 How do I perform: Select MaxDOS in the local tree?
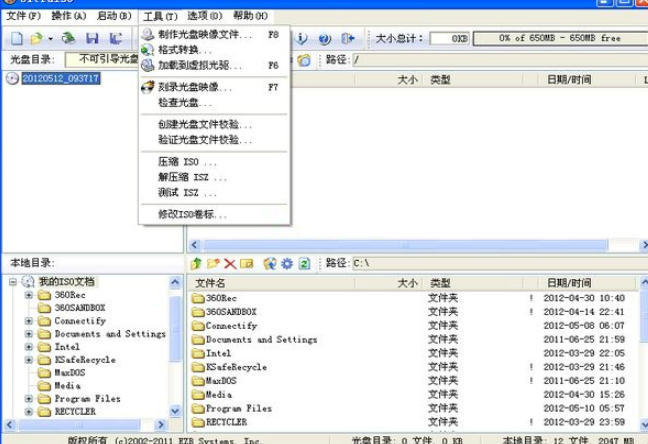(x=70, y=373)
